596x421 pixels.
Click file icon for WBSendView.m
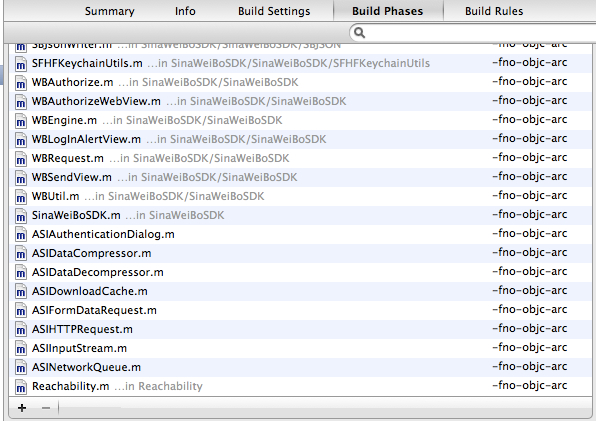21,178
